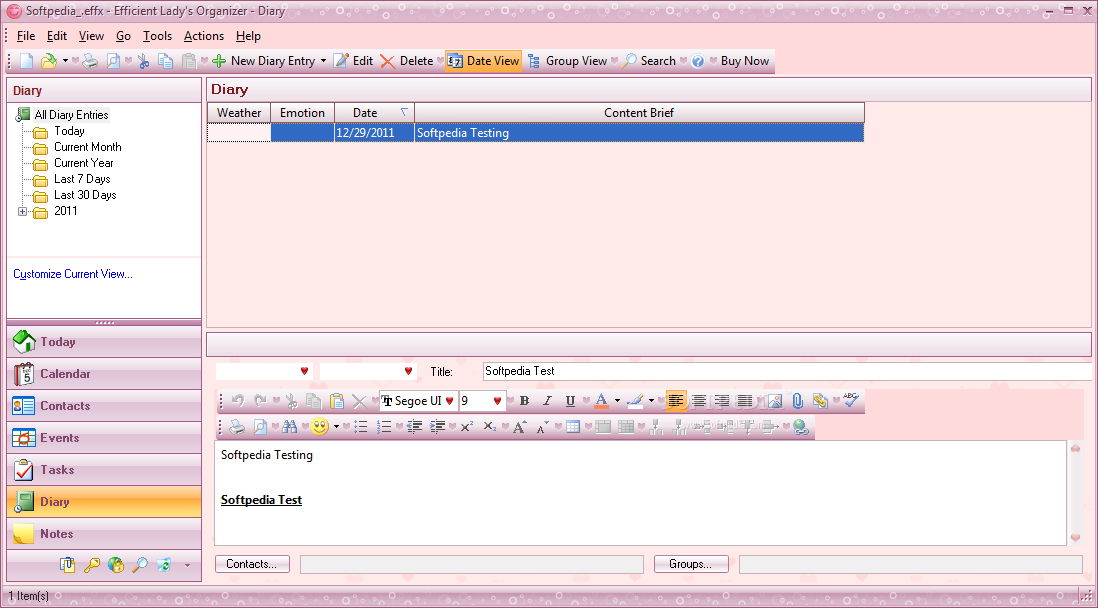Insert a smiley emoticon
This screenshot has width=1098, height=608.
tap(320, 427)
